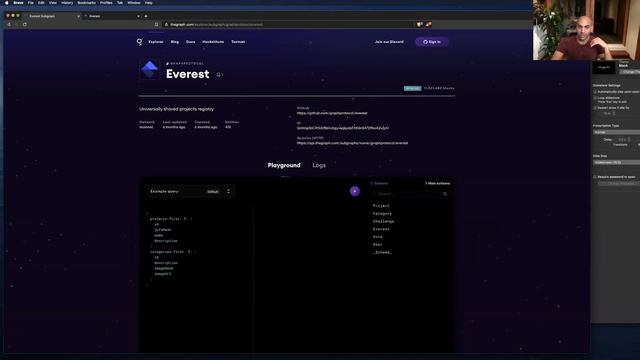The image size is (640, 360).
Task: Click the Queries HTTP endpoint URL
Action: click(352, 143)
